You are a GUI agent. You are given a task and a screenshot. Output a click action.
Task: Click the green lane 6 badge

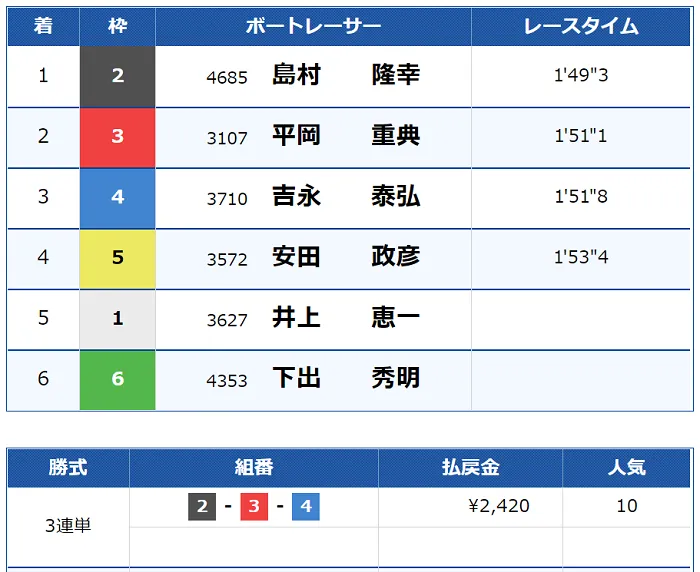click(118, 379)
